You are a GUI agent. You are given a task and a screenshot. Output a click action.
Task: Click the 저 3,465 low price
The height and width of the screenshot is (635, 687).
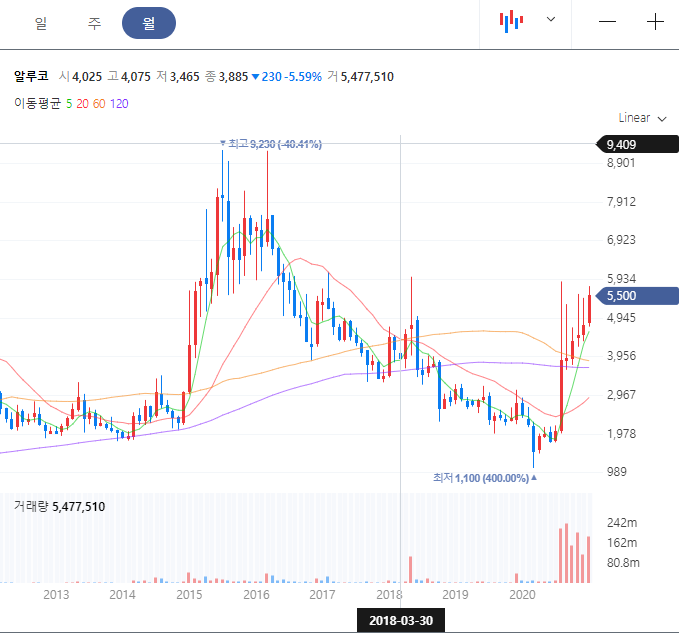(178, 77)
